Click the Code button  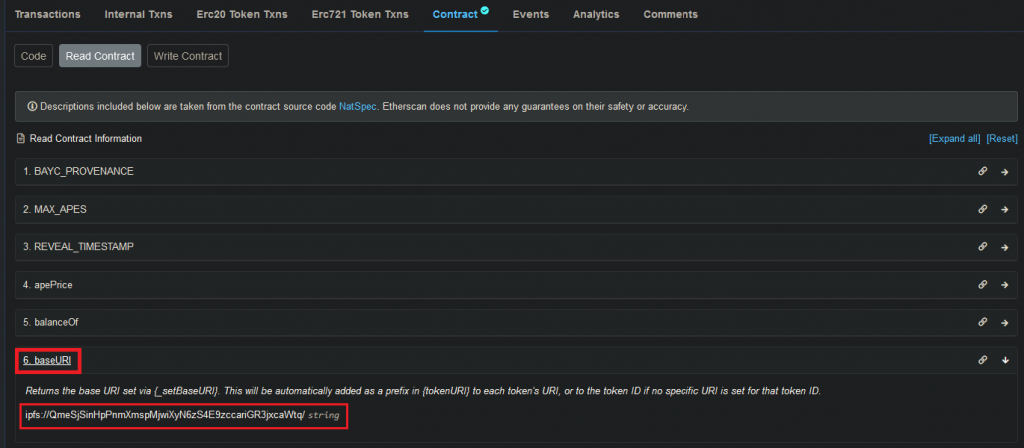[x=33, y=56]
